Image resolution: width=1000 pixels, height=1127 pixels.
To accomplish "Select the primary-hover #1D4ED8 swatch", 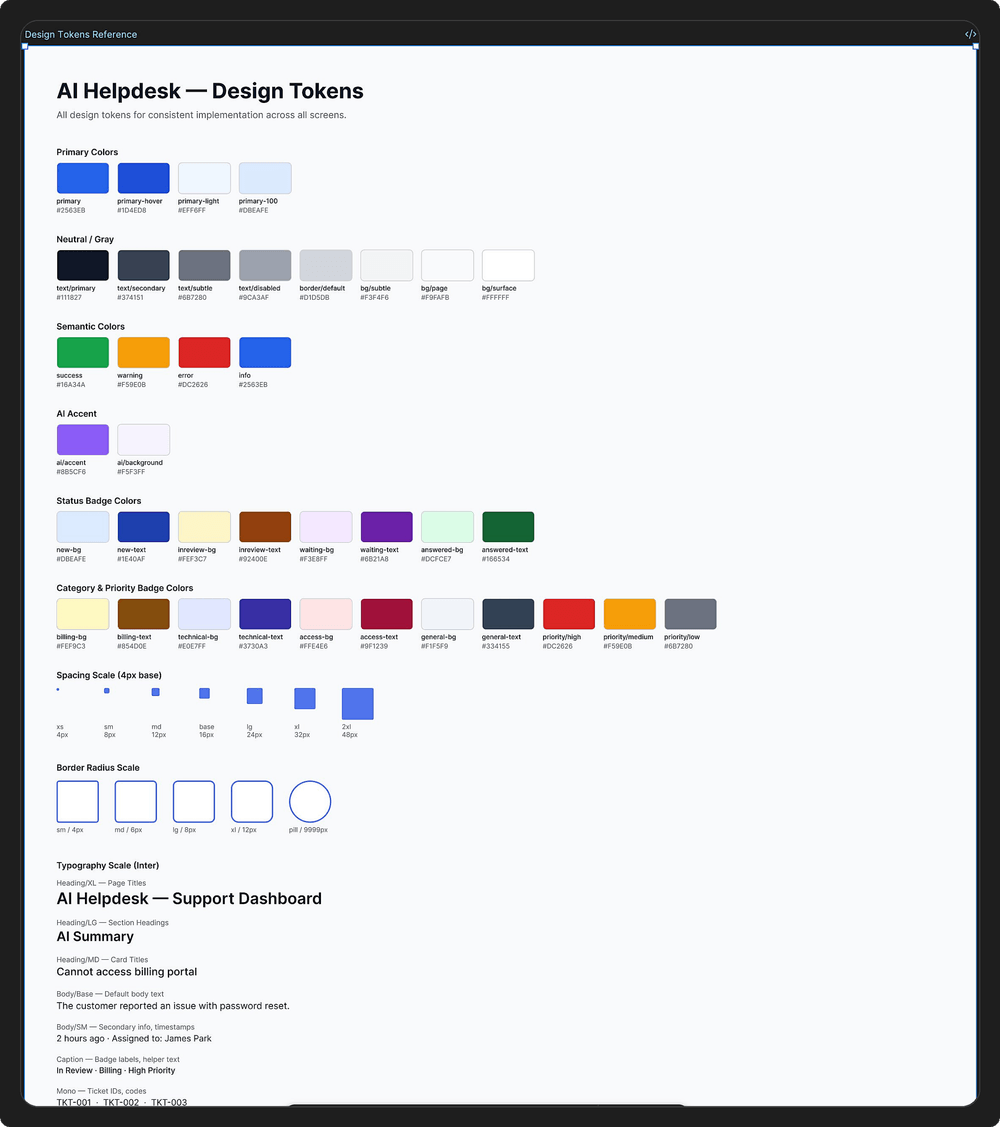I will click(x=144, y=178).
